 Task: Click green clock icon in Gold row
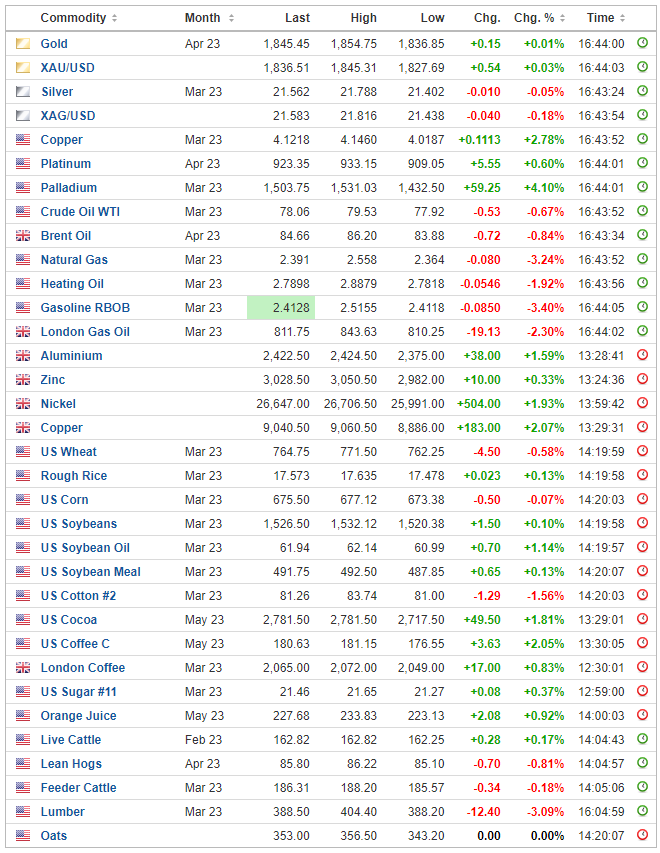[x=643, y=42]
